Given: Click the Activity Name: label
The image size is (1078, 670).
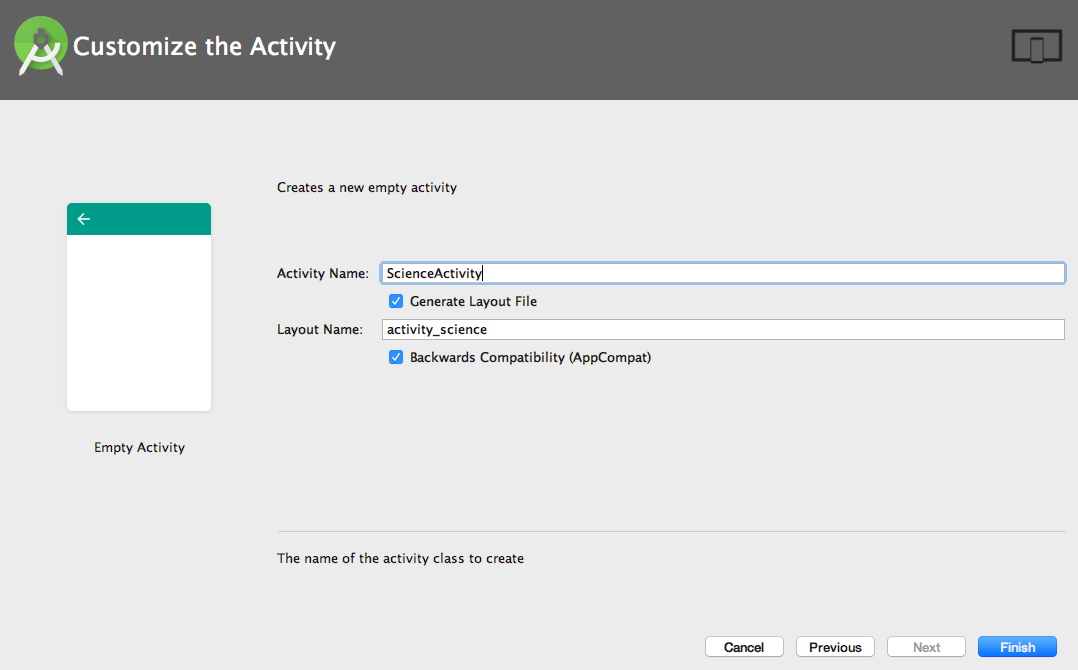Looking at the screenshot, I should pyautogui.click(x=323, y=273).
